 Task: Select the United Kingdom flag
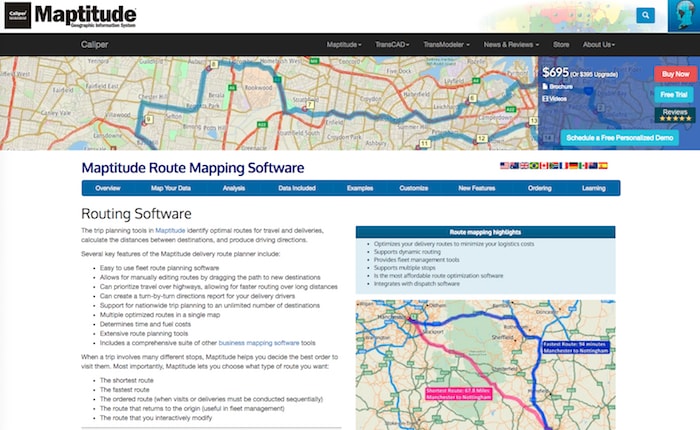click(524, 166)
